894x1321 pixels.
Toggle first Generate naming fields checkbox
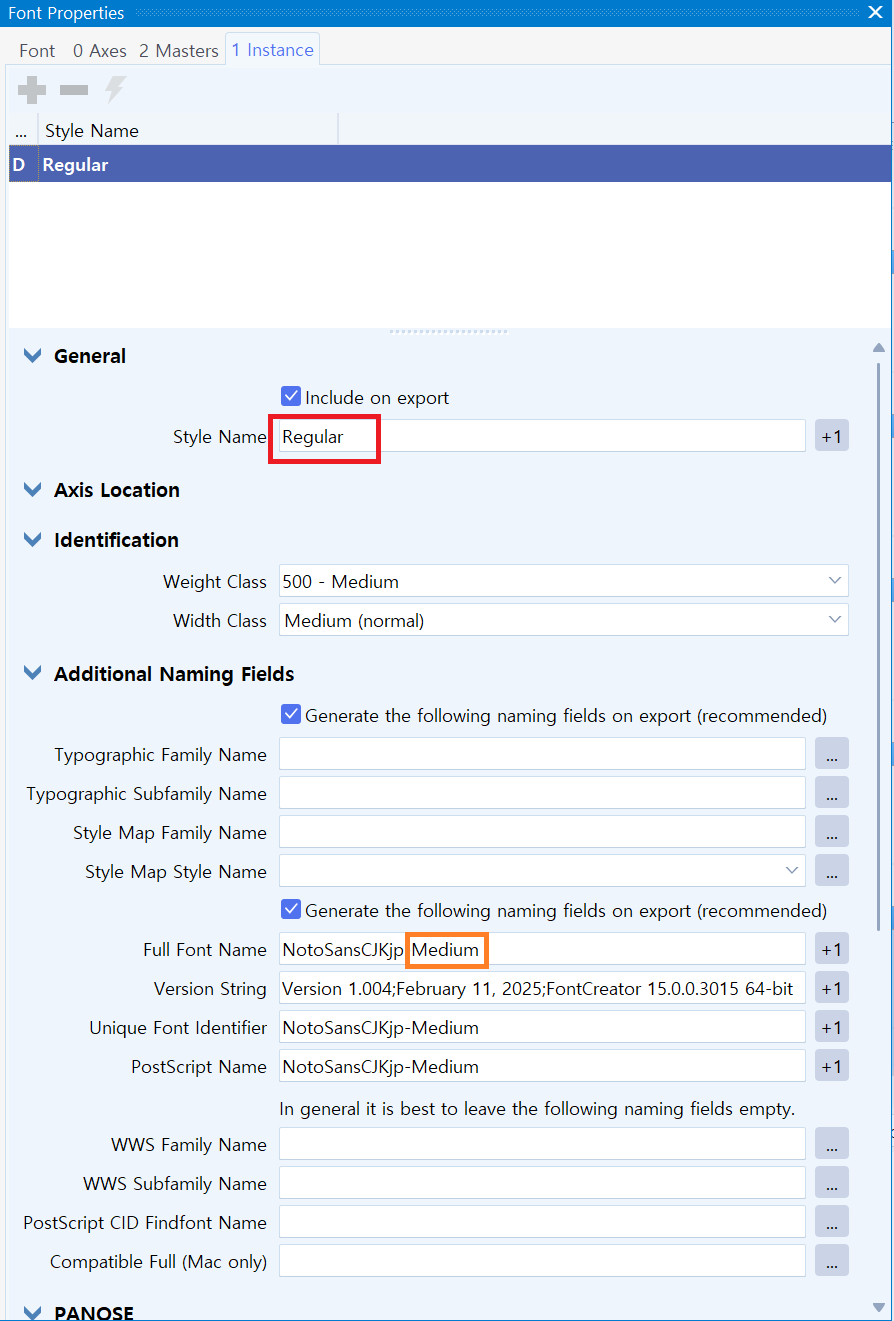tap(291, 715)
